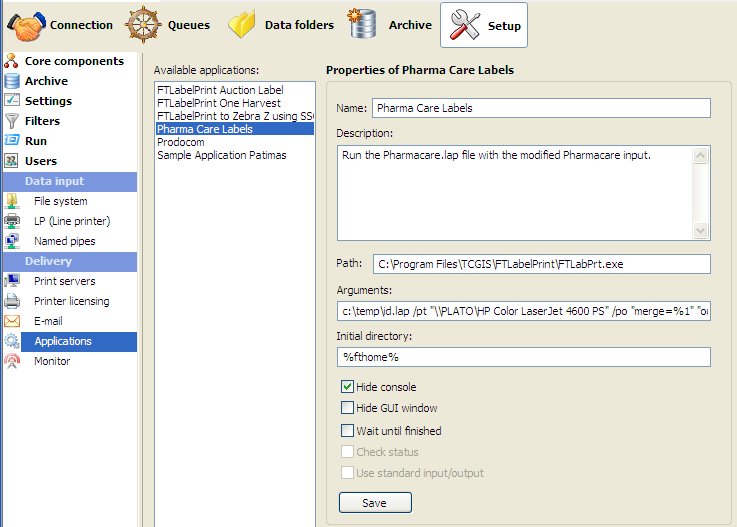Select the Filters funnel icon in sidebar
The width and height of the screenshot is (737, 527).
click(12, 121)
